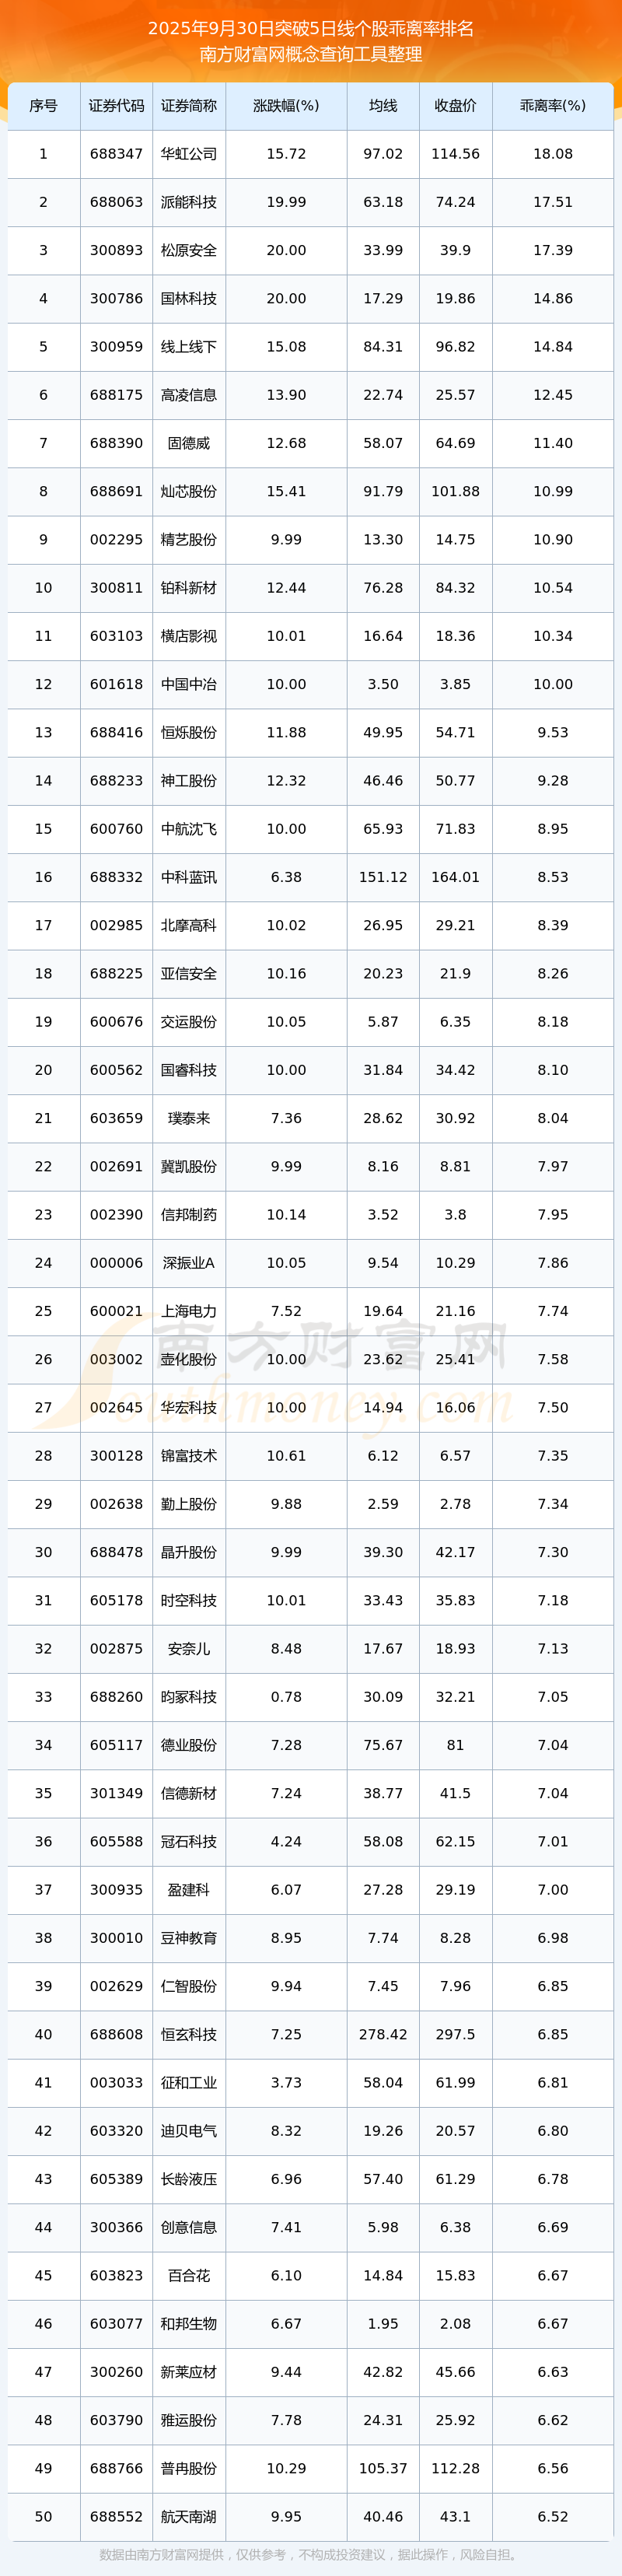Select stock name 航天南湖
The width and height of the screenshot is (622, 2576).
point(189,2516)
